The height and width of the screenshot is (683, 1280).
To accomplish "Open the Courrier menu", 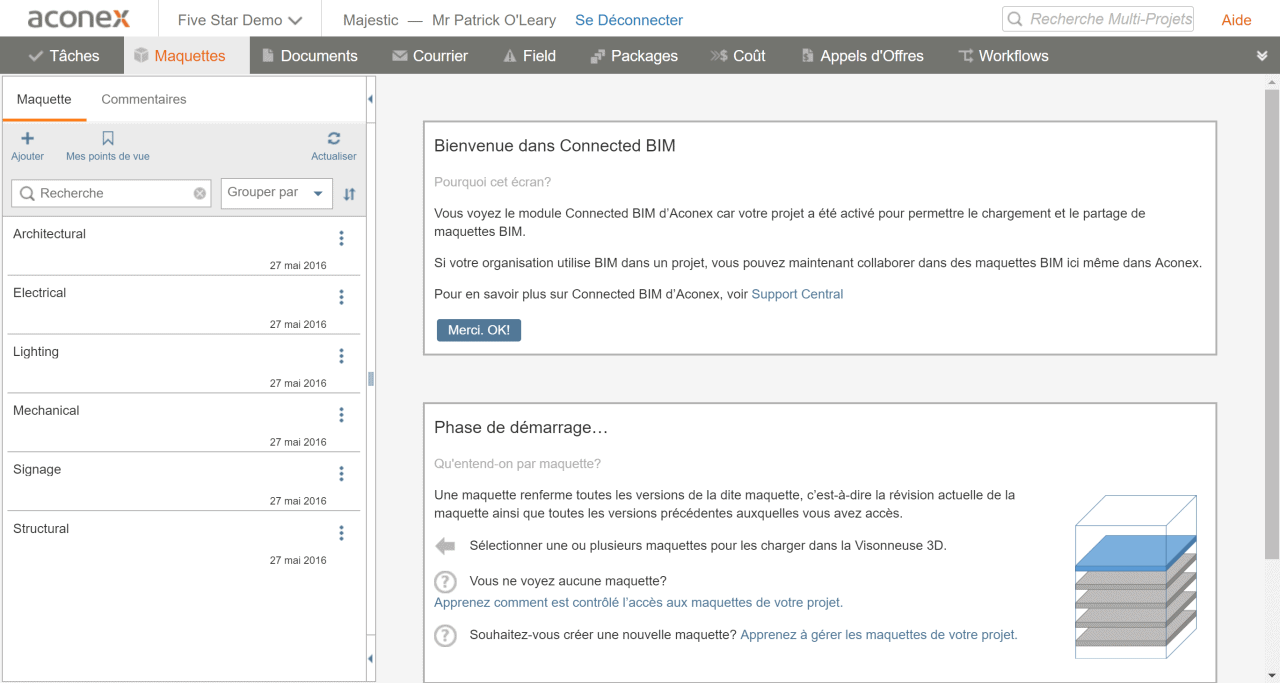I will pyautogui.click(x=430, y=56).
